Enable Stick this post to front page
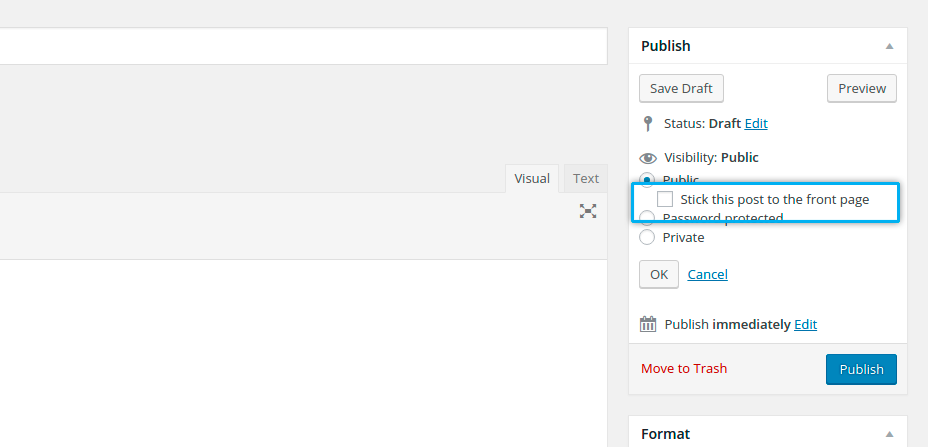This screenshot has width=928, height=447. pos(665,200)
